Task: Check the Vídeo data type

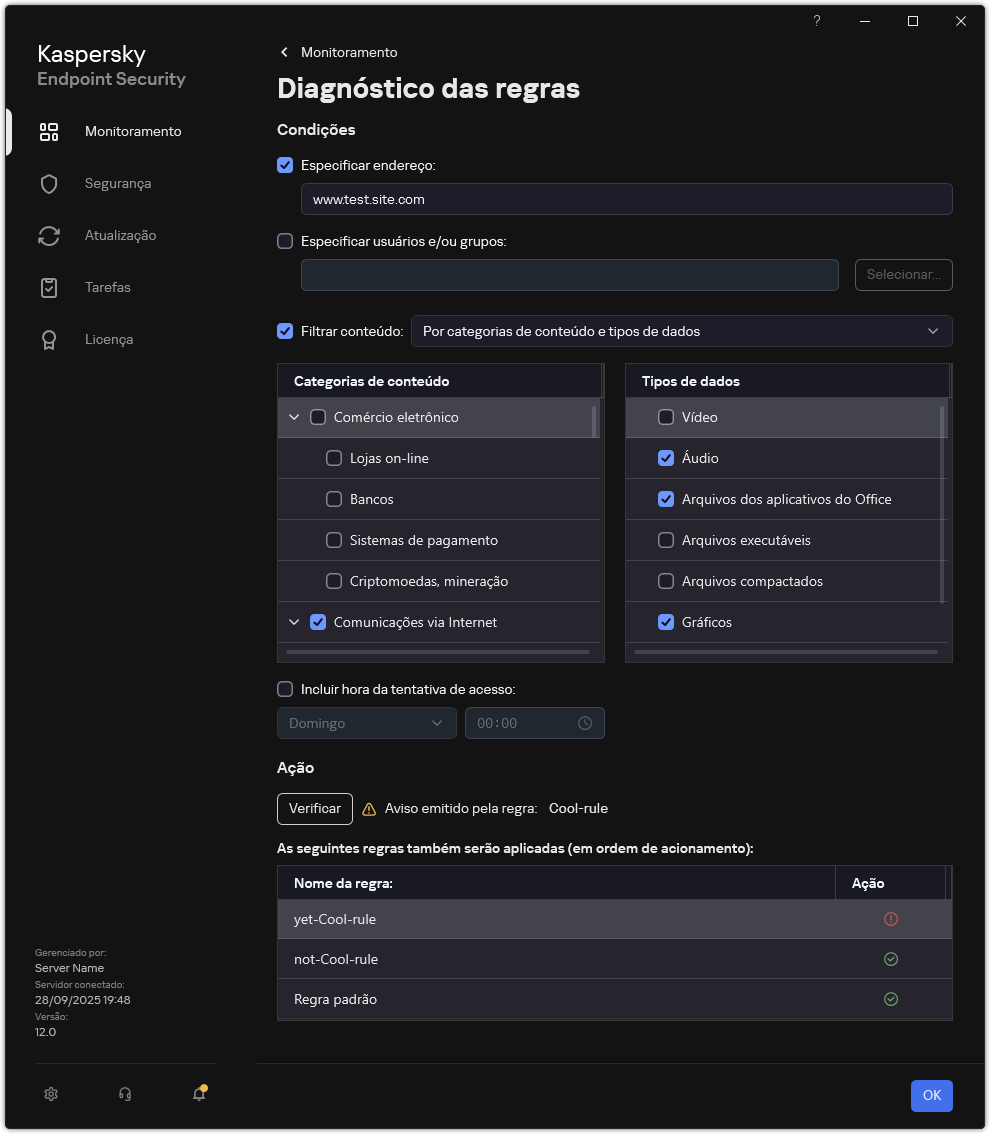Action: coord(665,417)
